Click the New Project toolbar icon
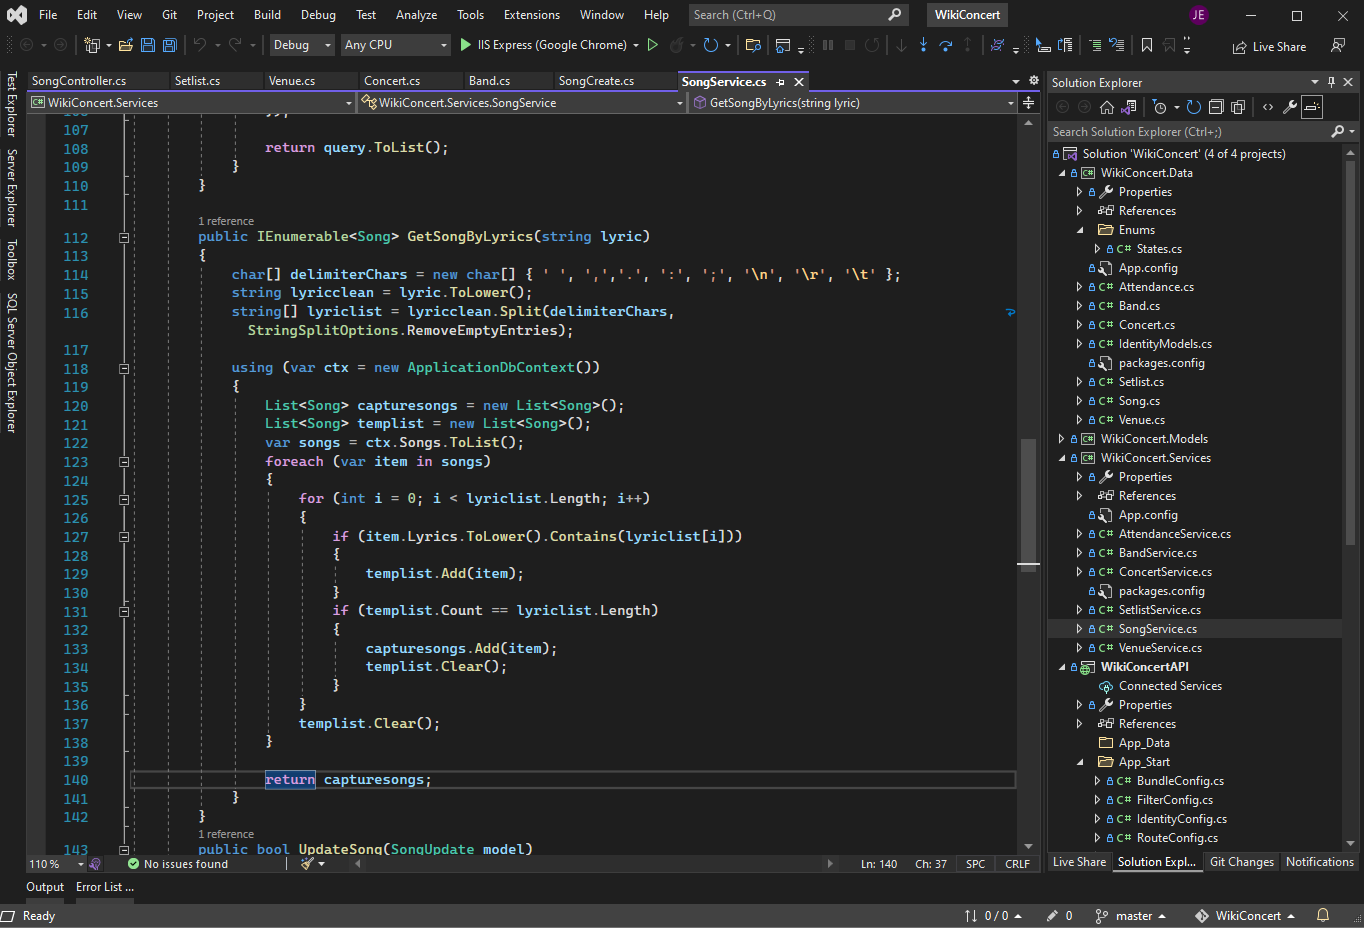 pyautogui.click(x=92, y=45)
